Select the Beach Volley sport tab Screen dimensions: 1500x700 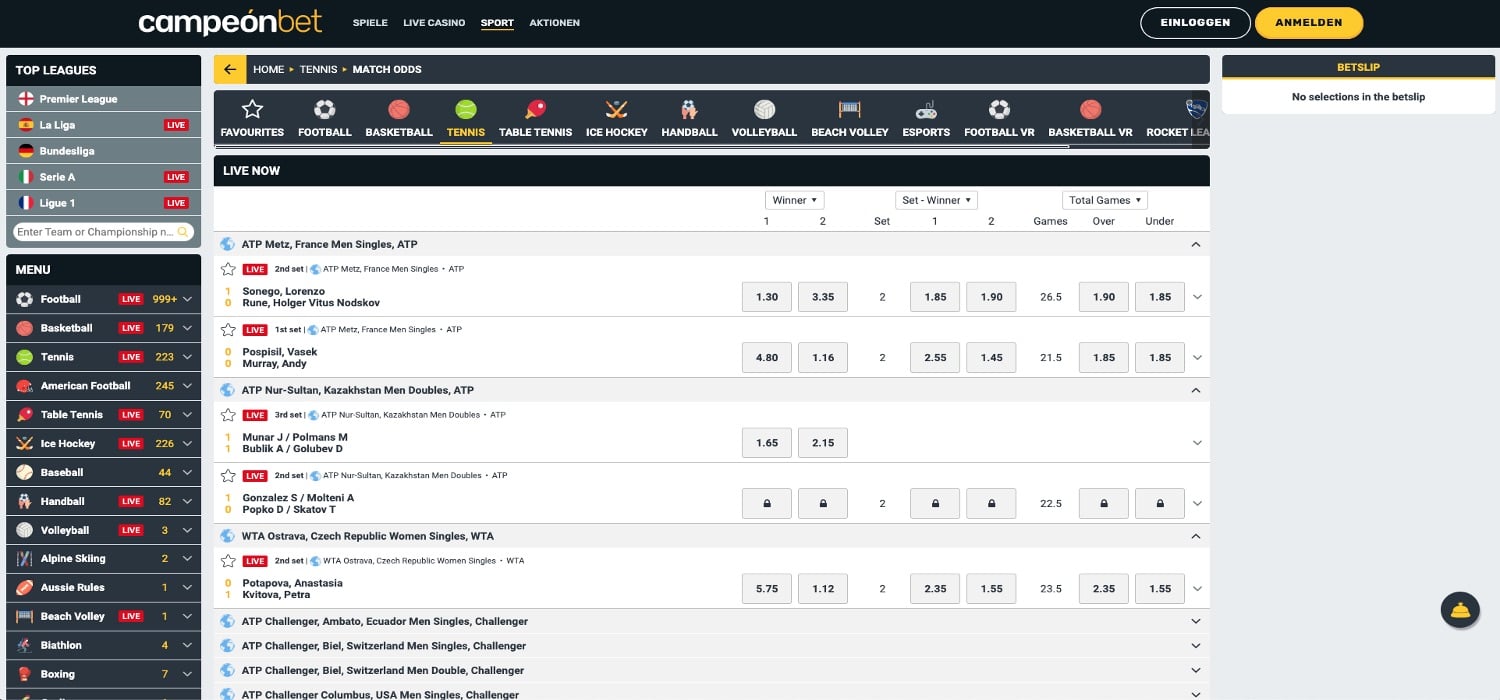point(850,118)
